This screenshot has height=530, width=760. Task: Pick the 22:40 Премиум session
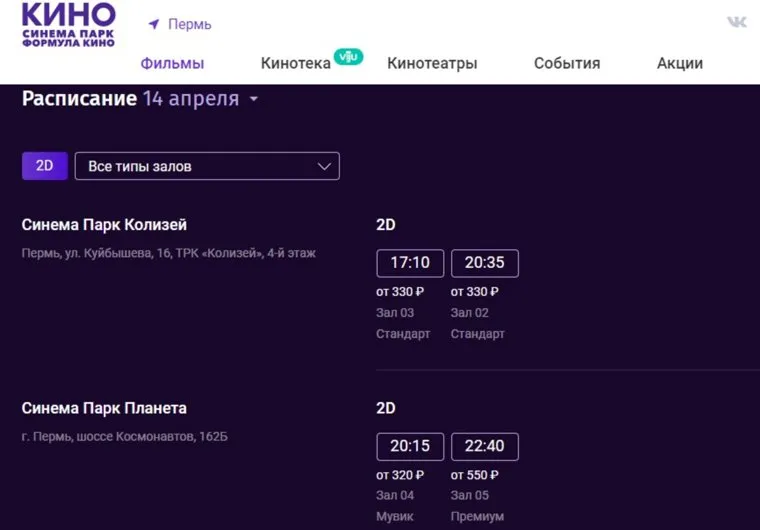[484, 446]
